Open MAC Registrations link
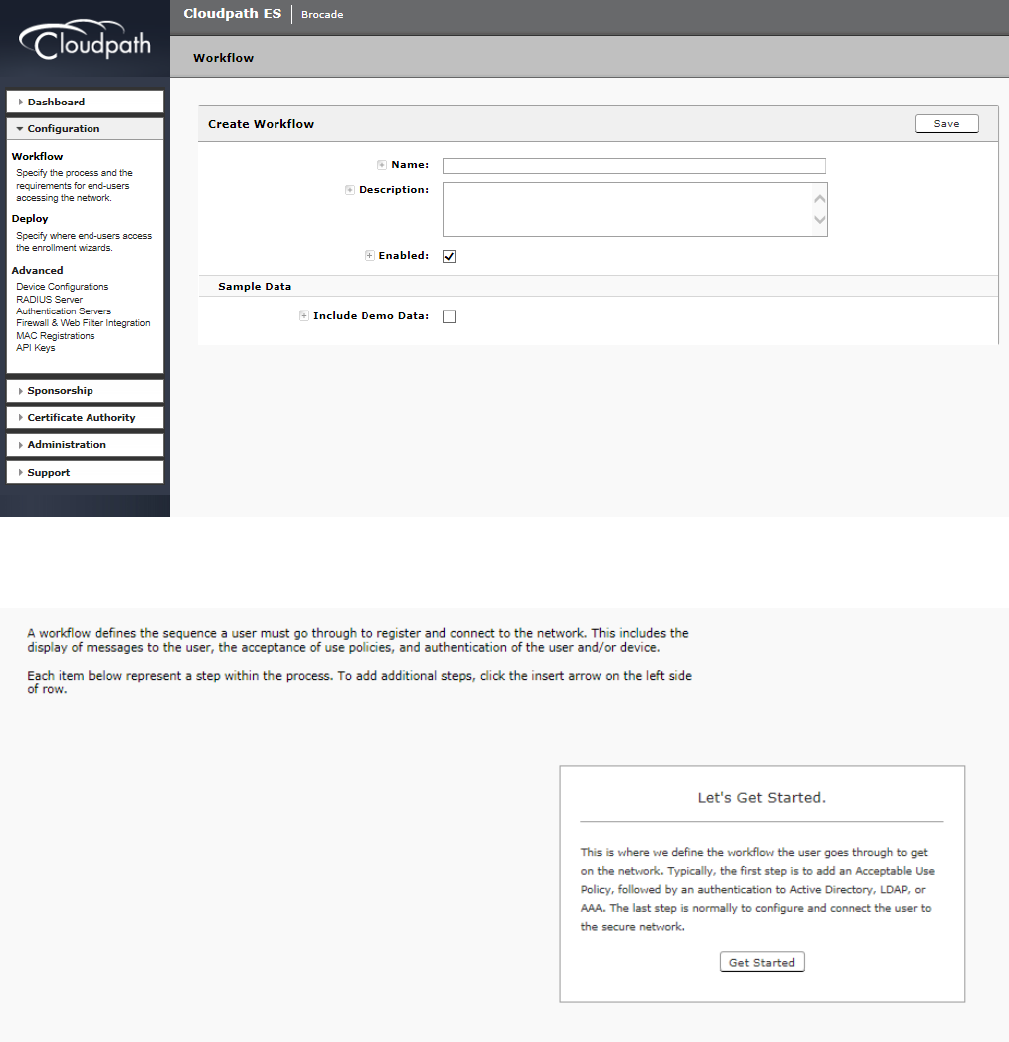Viewport: 1009px width, 1042px height. tap(55, 336)
